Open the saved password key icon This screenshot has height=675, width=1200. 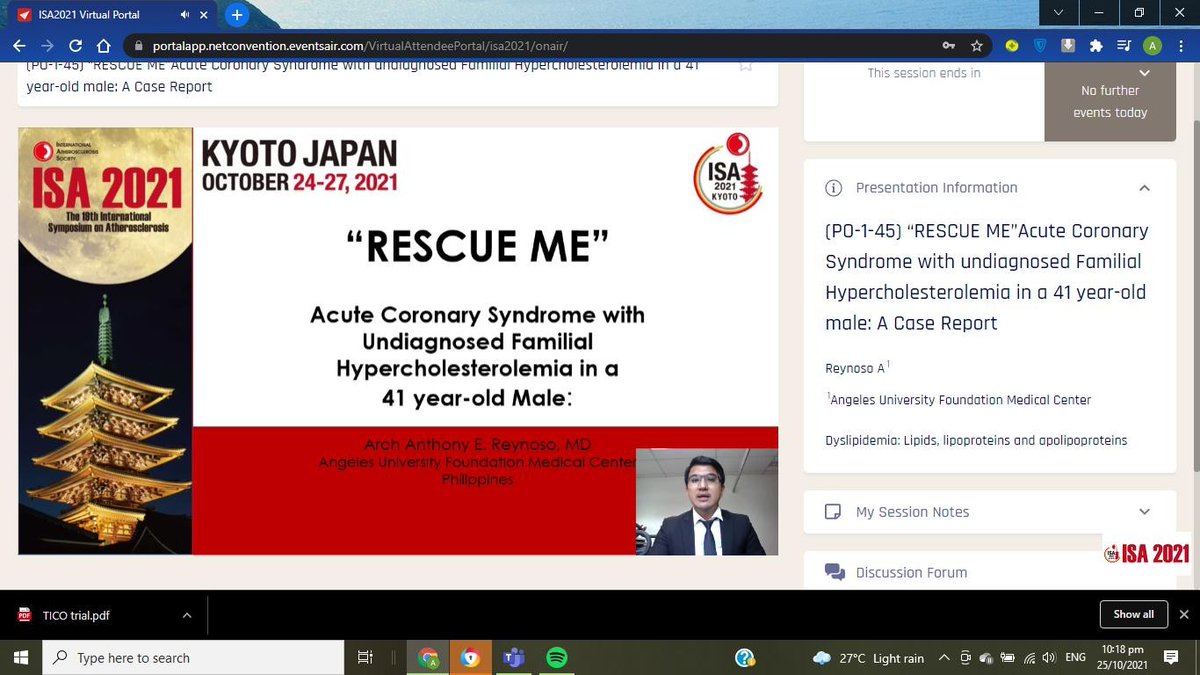(x=948, y=46)
